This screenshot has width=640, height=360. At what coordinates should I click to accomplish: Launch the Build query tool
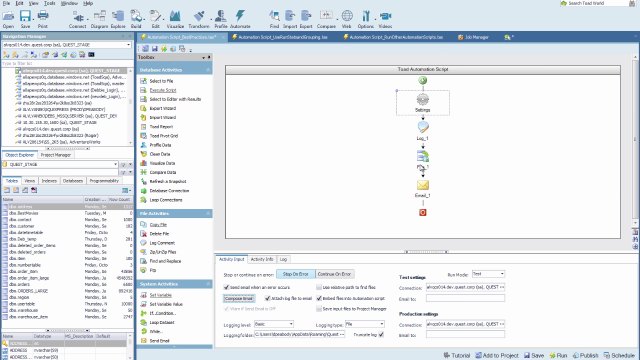136,19
